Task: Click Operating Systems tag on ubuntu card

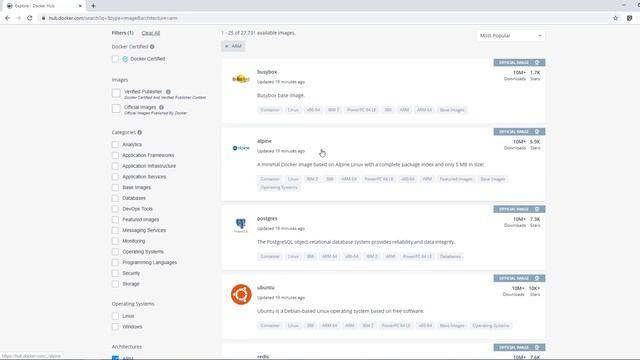Action: (x=491, y=326)
